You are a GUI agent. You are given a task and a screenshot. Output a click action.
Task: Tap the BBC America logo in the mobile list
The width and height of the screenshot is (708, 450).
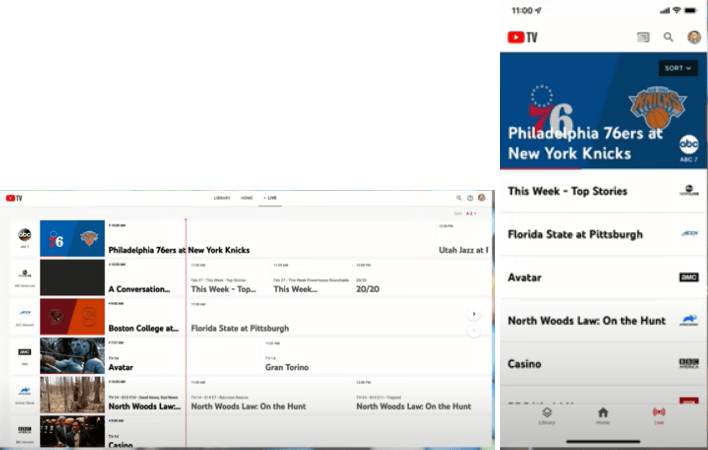(689, 363)
